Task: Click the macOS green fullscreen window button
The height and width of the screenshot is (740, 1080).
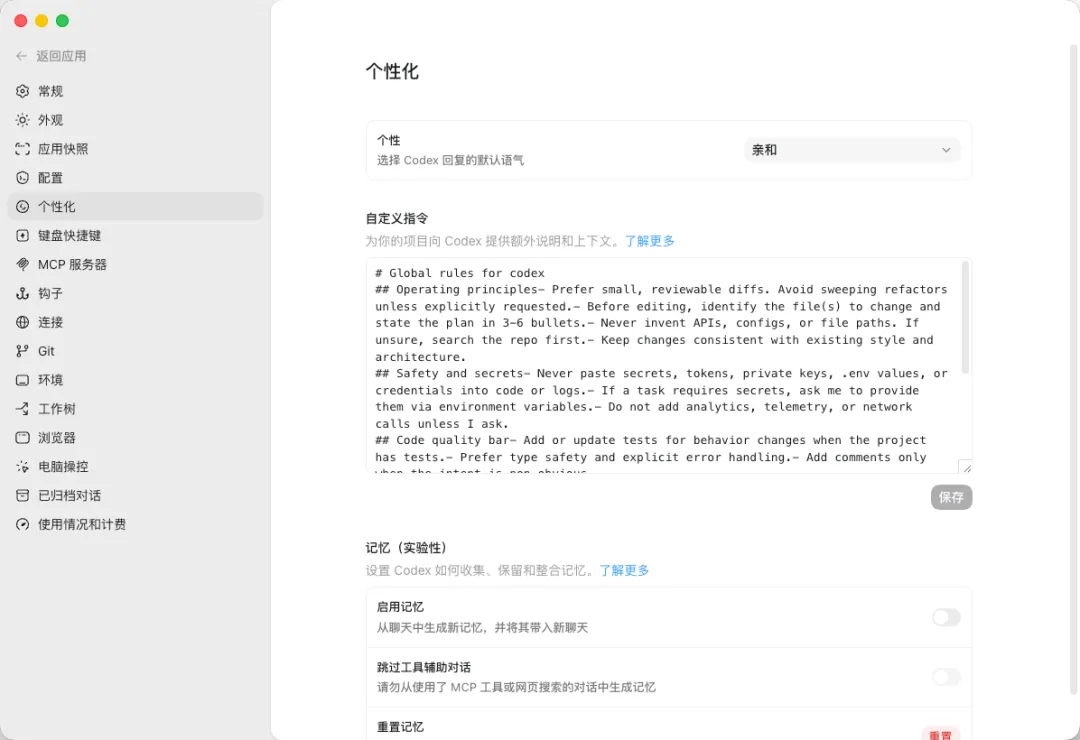Action: [62, 21]
